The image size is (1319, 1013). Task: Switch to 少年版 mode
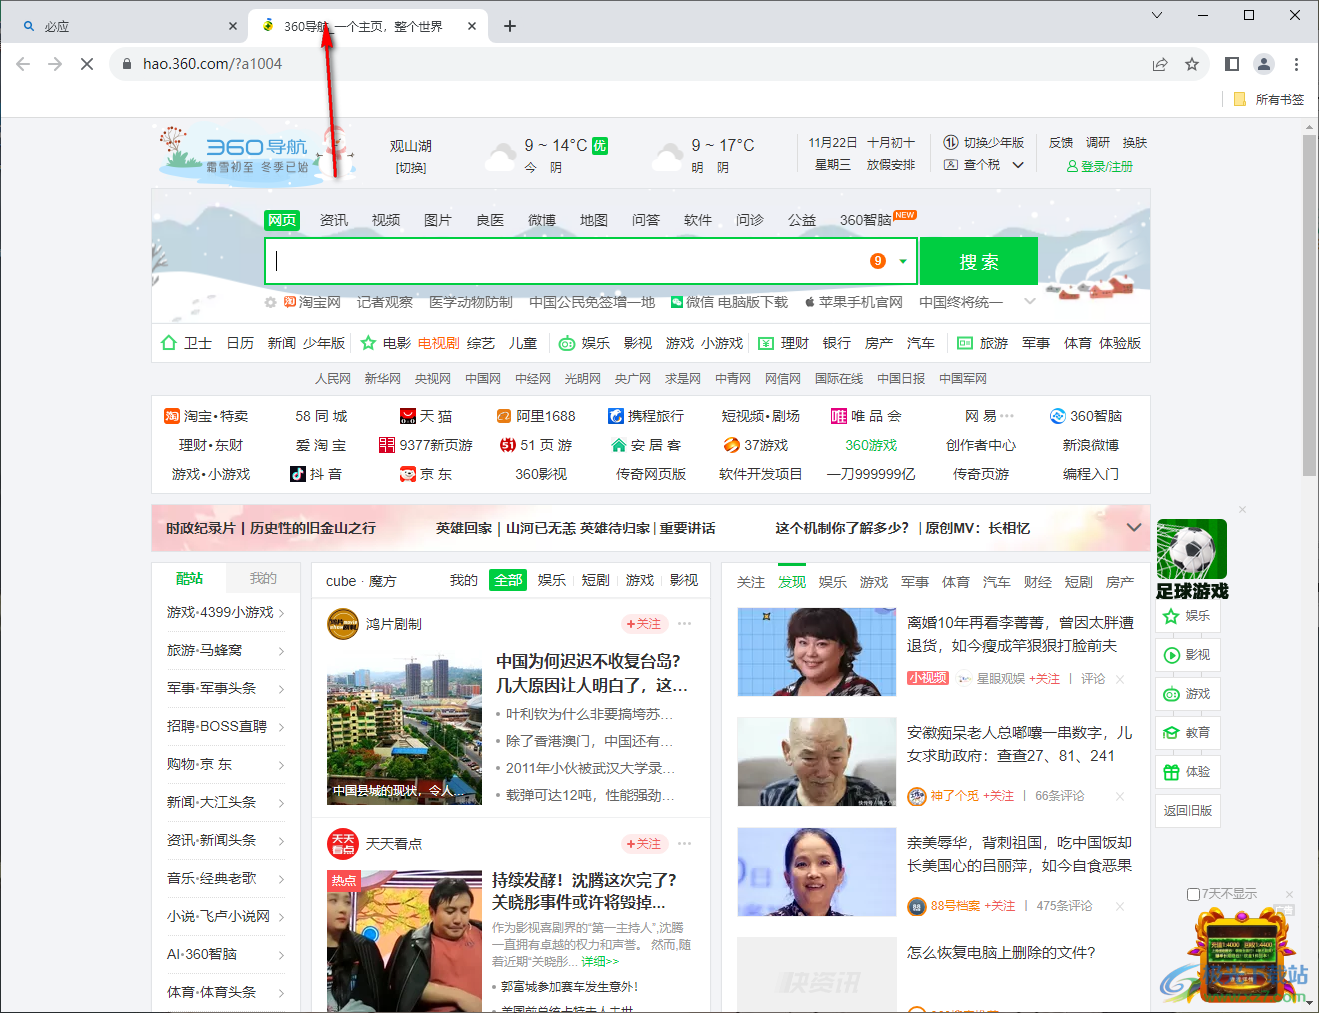tap(984, 143)
